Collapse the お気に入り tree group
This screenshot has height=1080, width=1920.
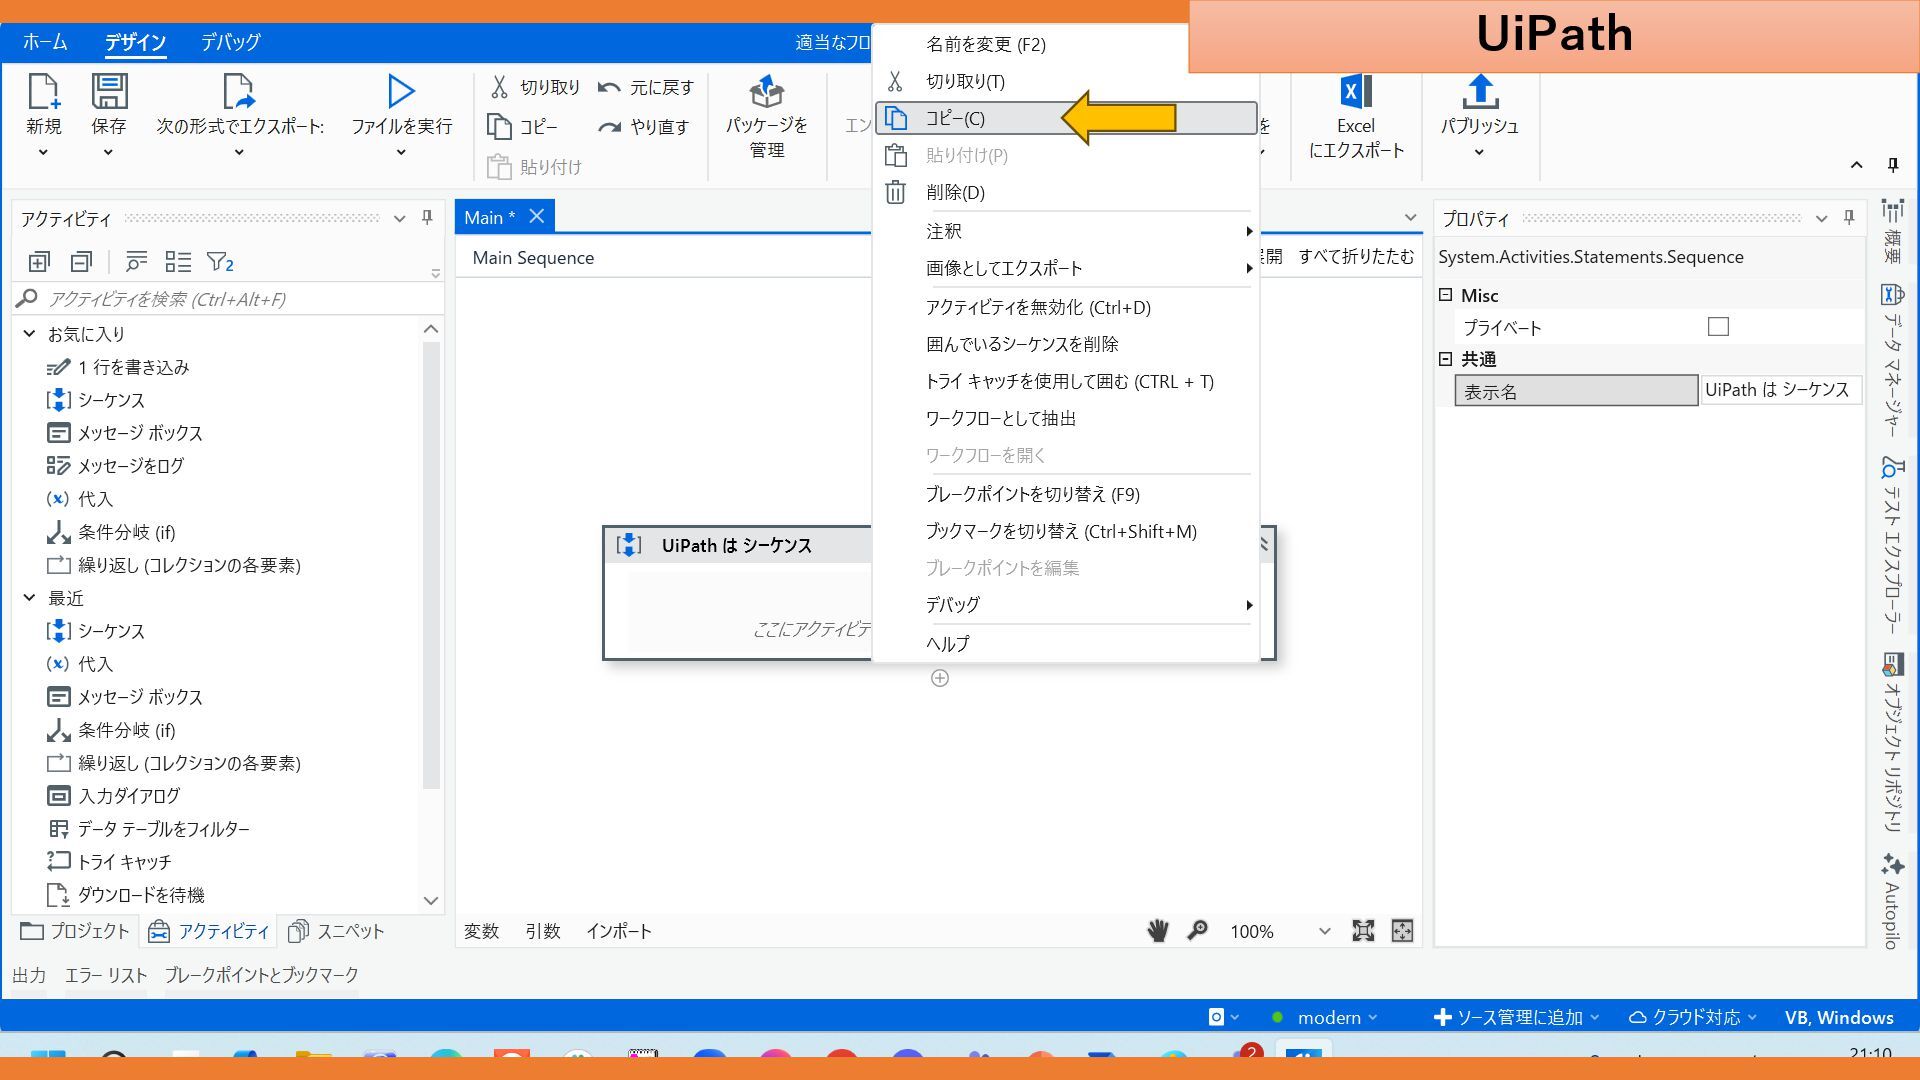(29, 334)
